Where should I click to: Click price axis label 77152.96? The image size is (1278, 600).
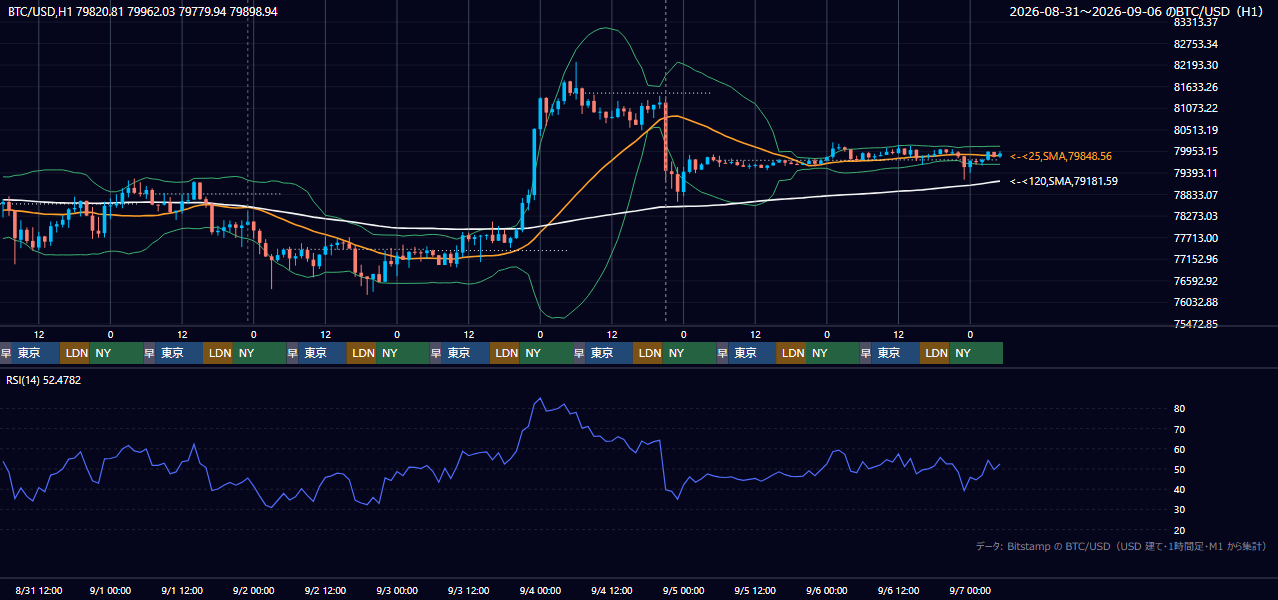(x=1195, y=259)
